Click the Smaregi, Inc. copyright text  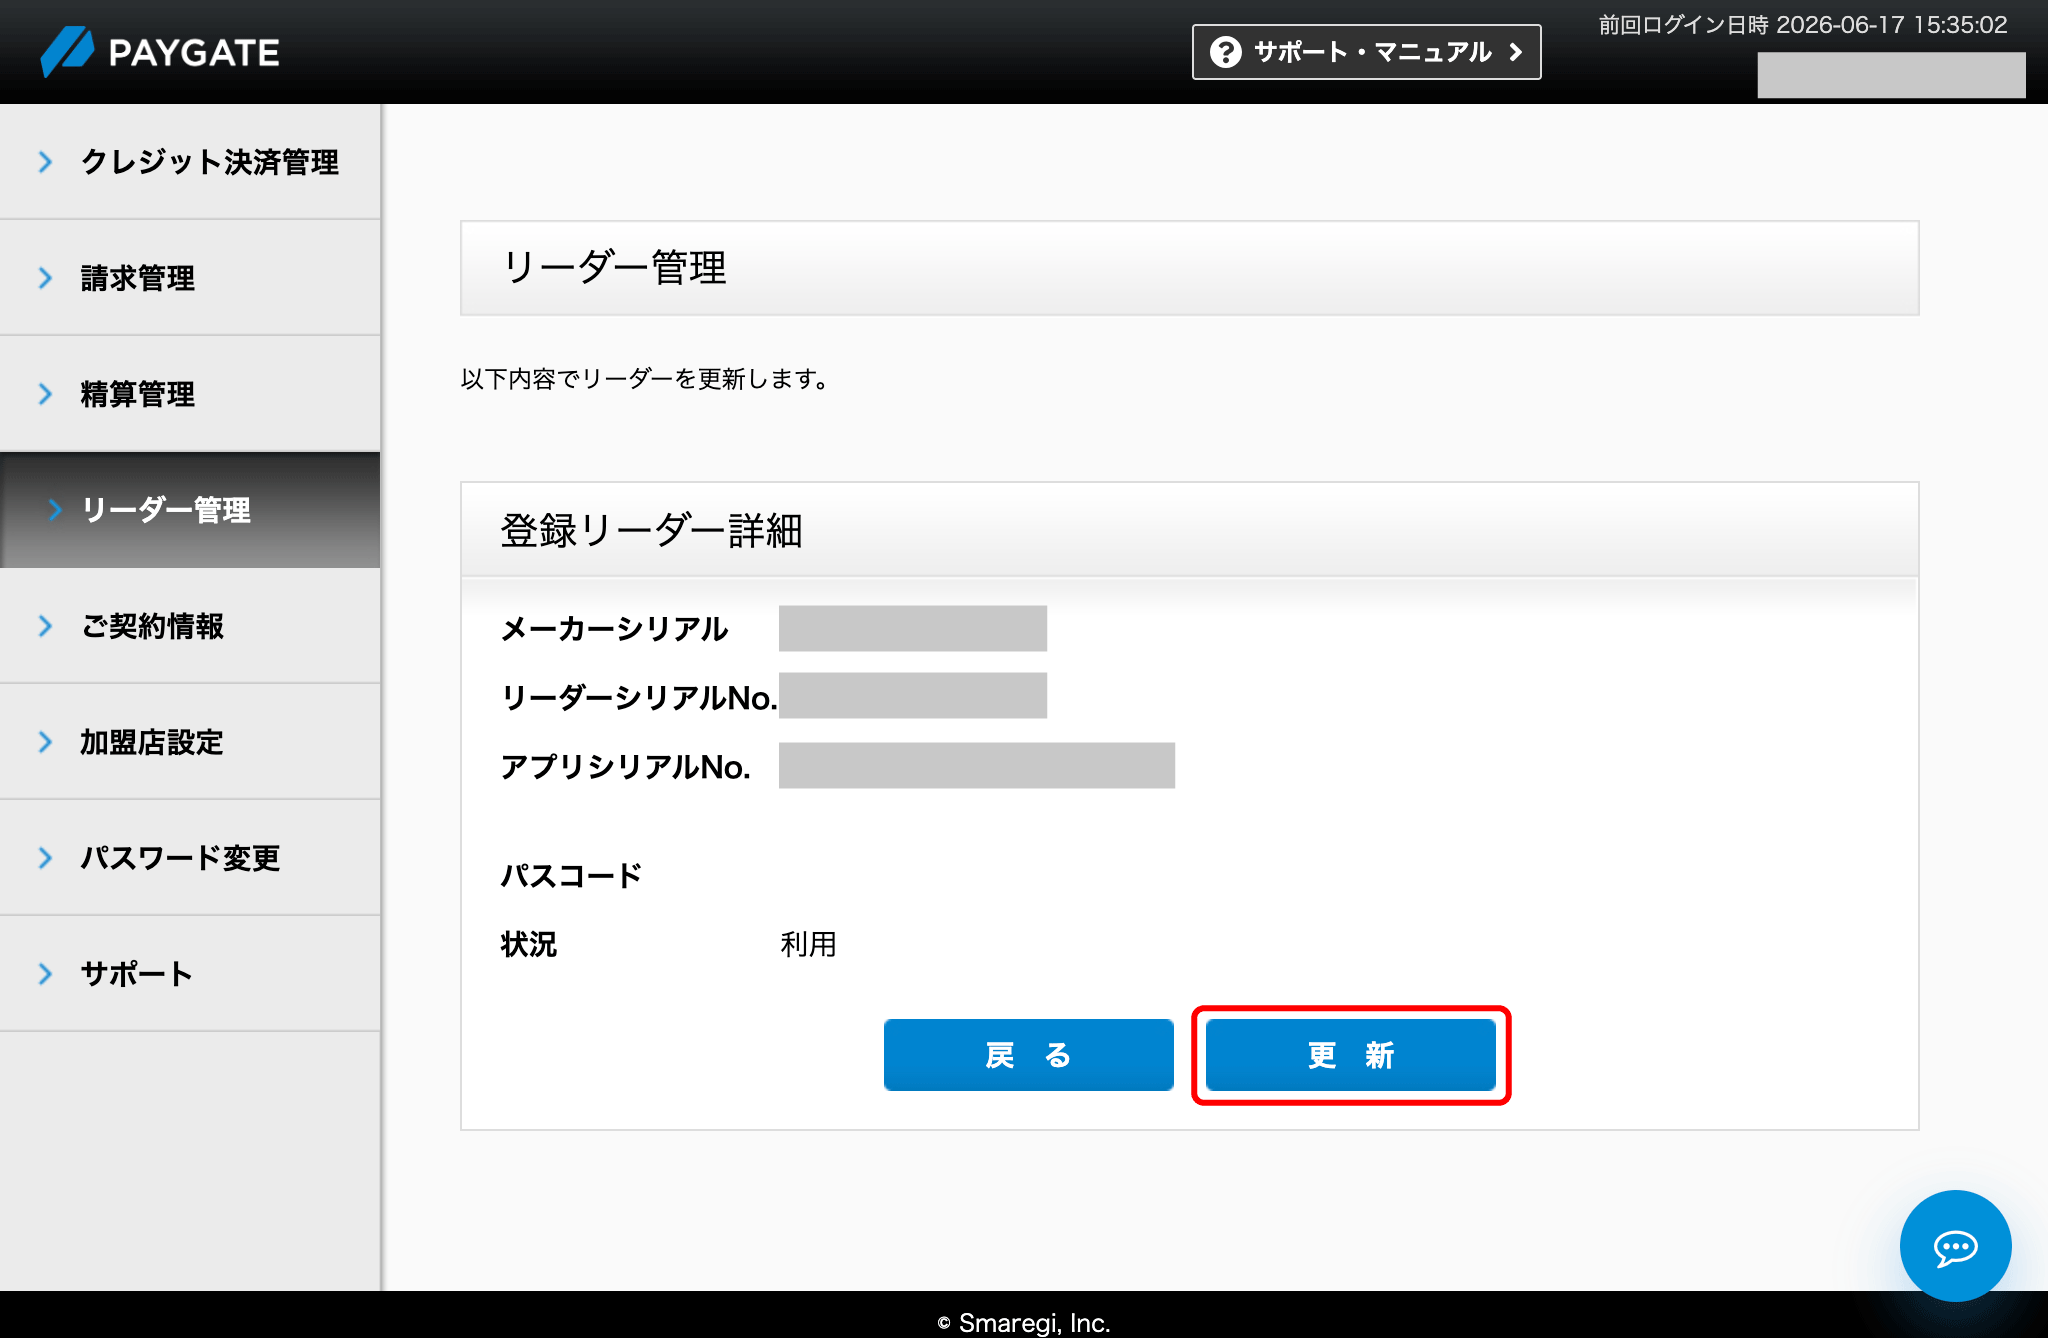(1024, 1322)
